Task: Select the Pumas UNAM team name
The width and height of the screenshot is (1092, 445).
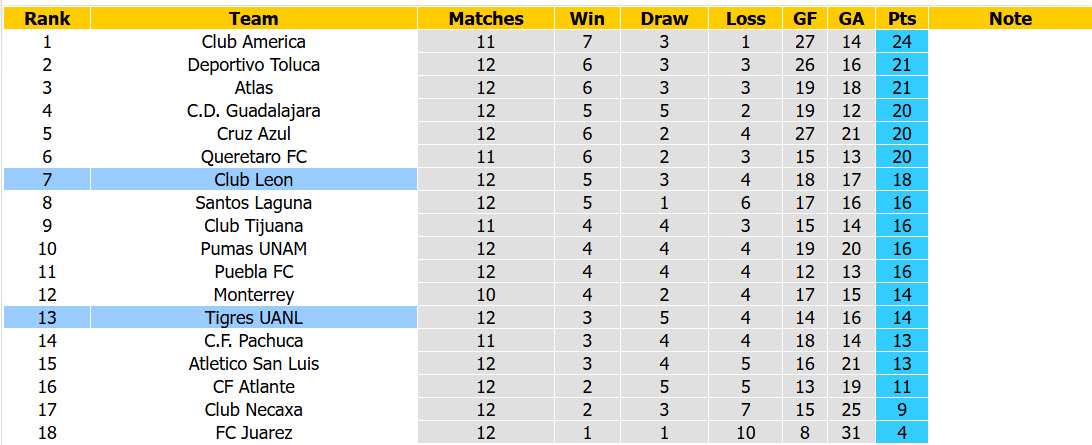Action: tap(254, 249)
